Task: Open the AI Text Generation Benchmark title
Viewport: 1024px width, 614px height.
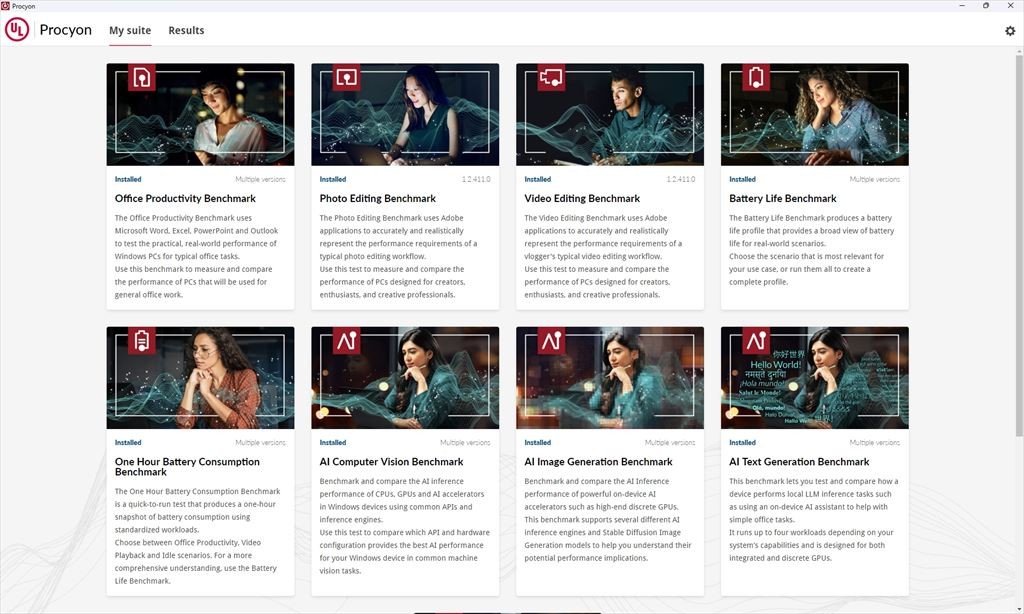Action: click(799, 462)
